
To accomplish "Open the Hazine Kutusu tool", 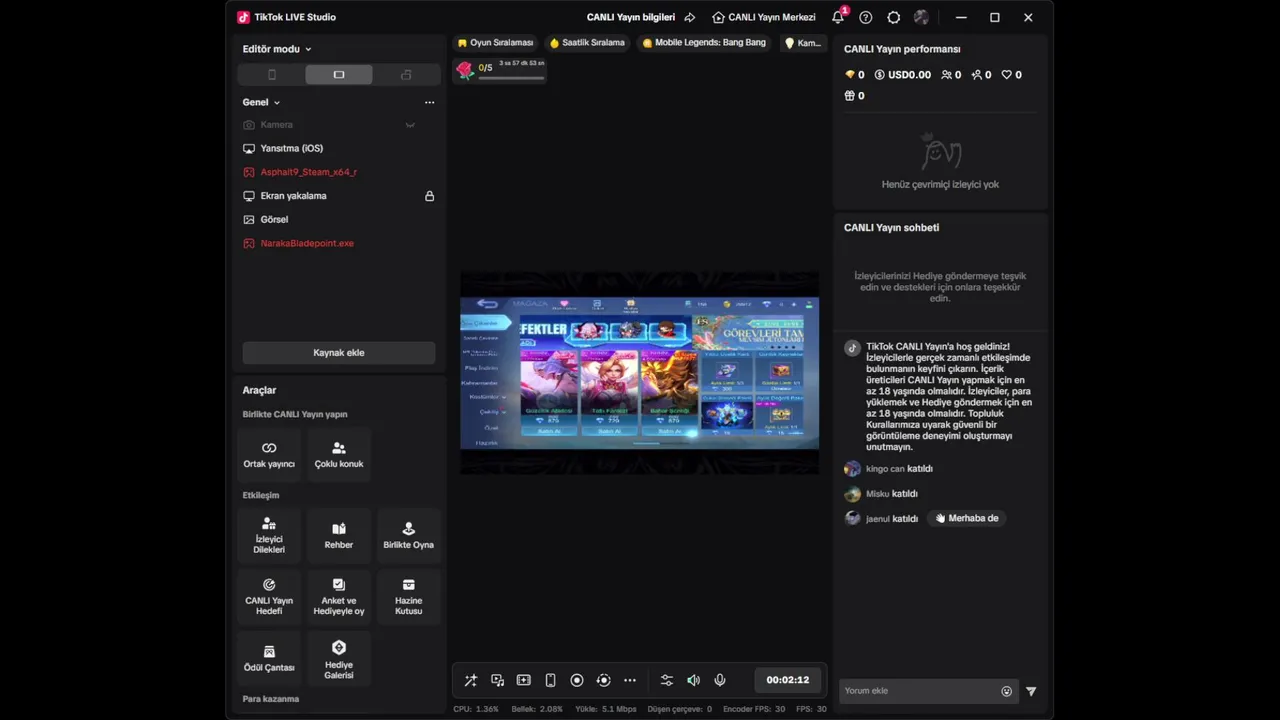I will (409, 597).
